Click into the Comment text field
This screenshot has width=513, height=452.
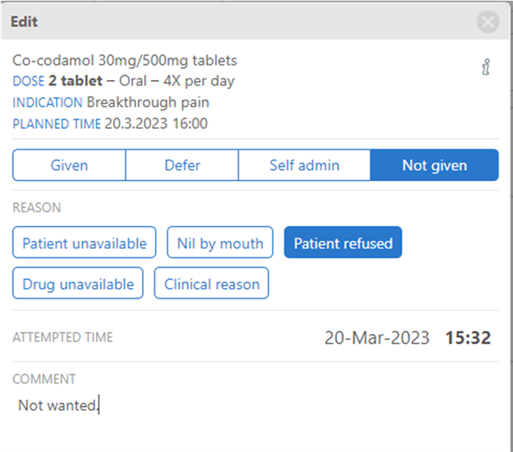click(255, 406)
